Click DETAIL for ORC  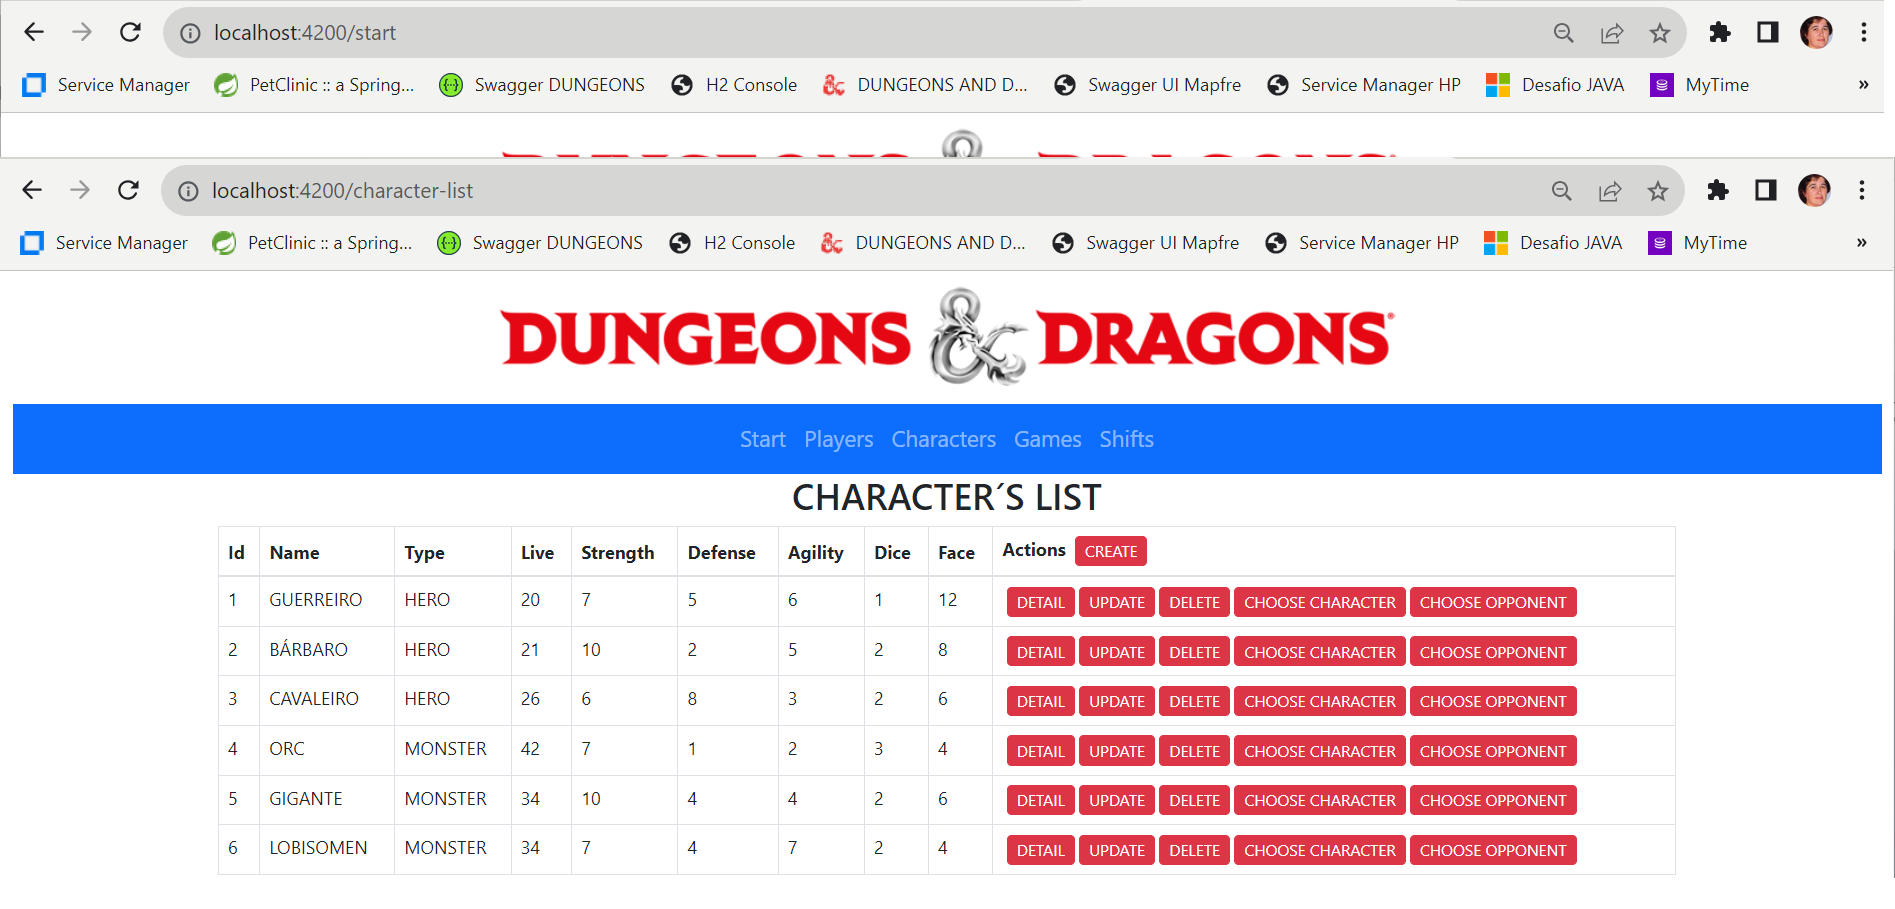point(1040,751)
